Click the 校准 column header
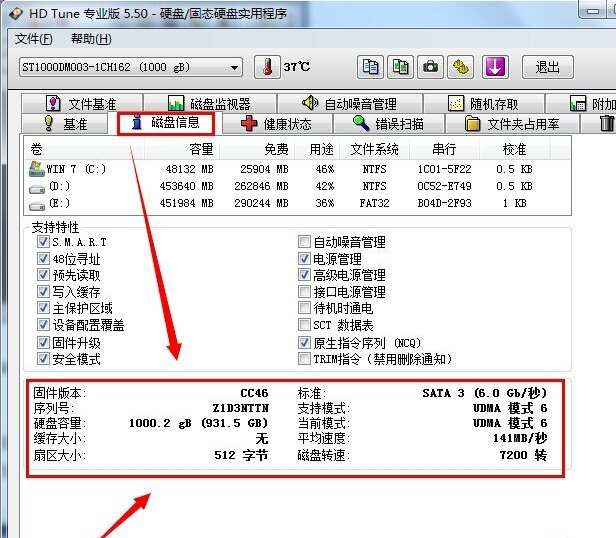 click(514, 149)
